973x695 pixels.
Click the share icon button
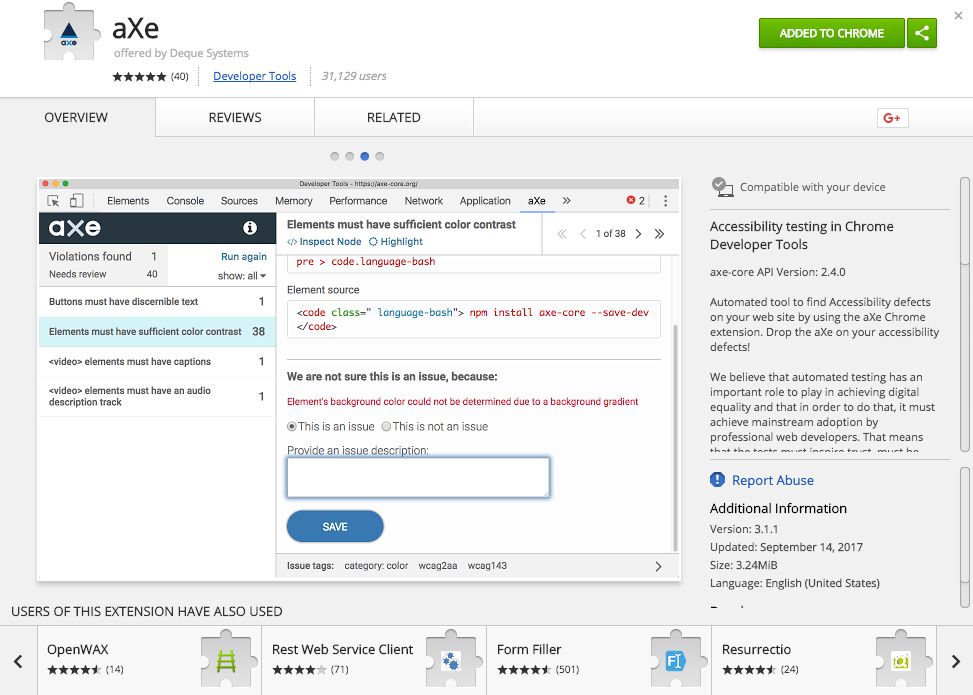coord(921,33)
